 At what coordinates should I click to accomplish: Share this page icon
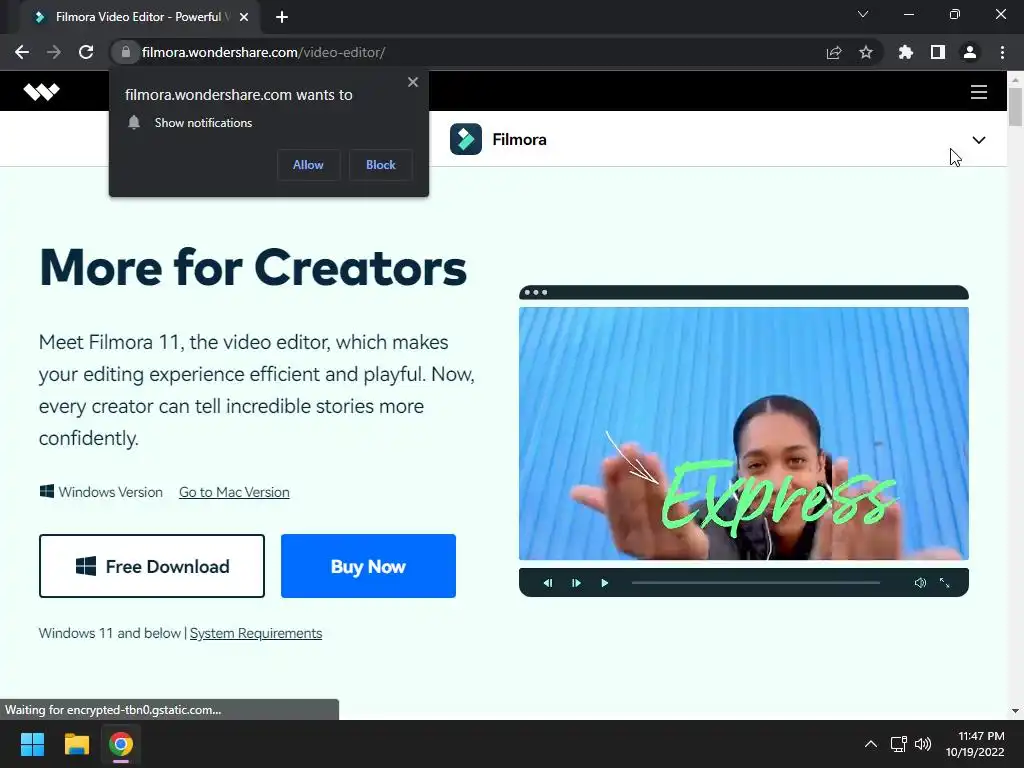coord(834,52)
